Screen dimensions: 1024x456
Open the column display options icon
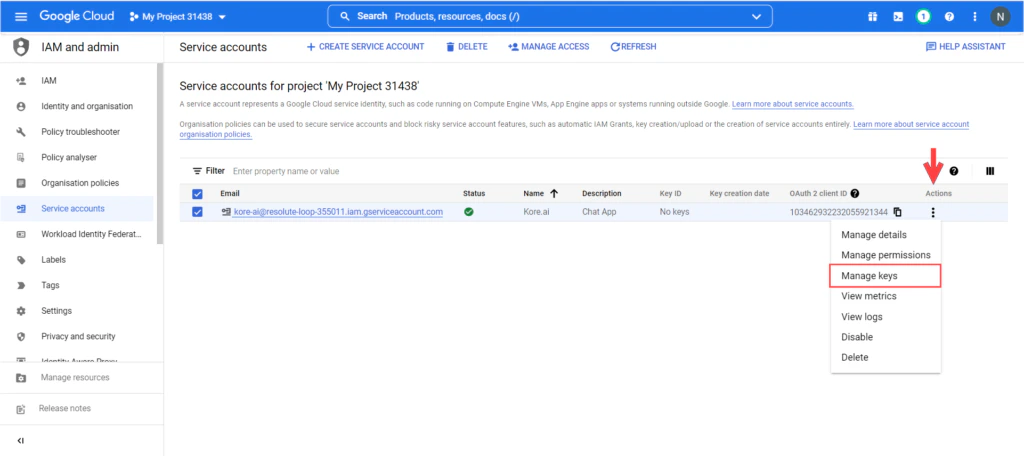point(990,171)
